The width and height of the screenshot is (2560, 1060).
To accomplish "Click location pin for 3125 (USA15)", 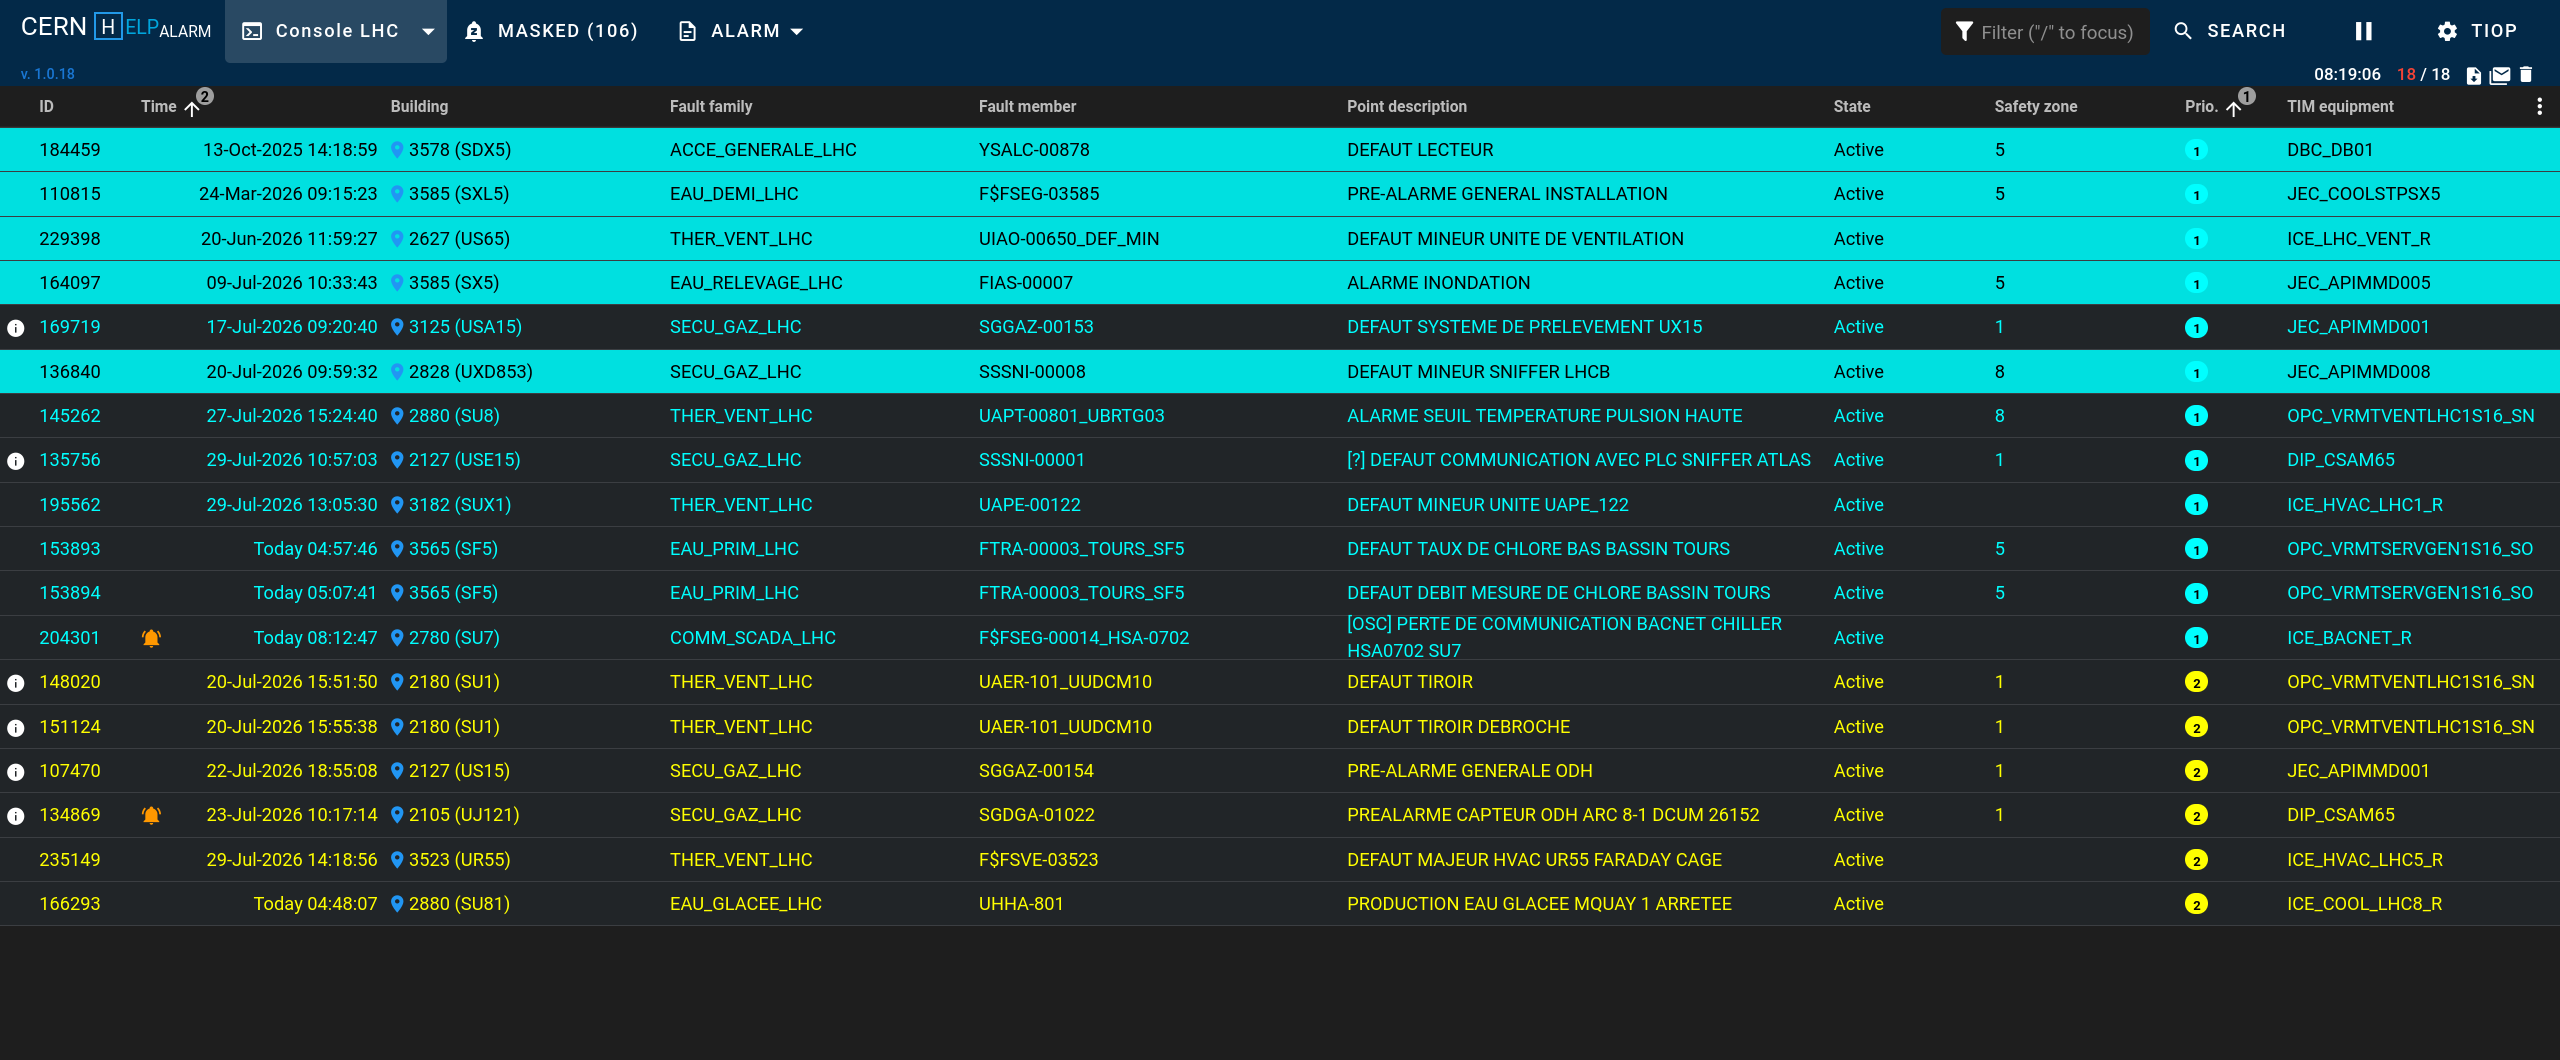I will point(397,327).
